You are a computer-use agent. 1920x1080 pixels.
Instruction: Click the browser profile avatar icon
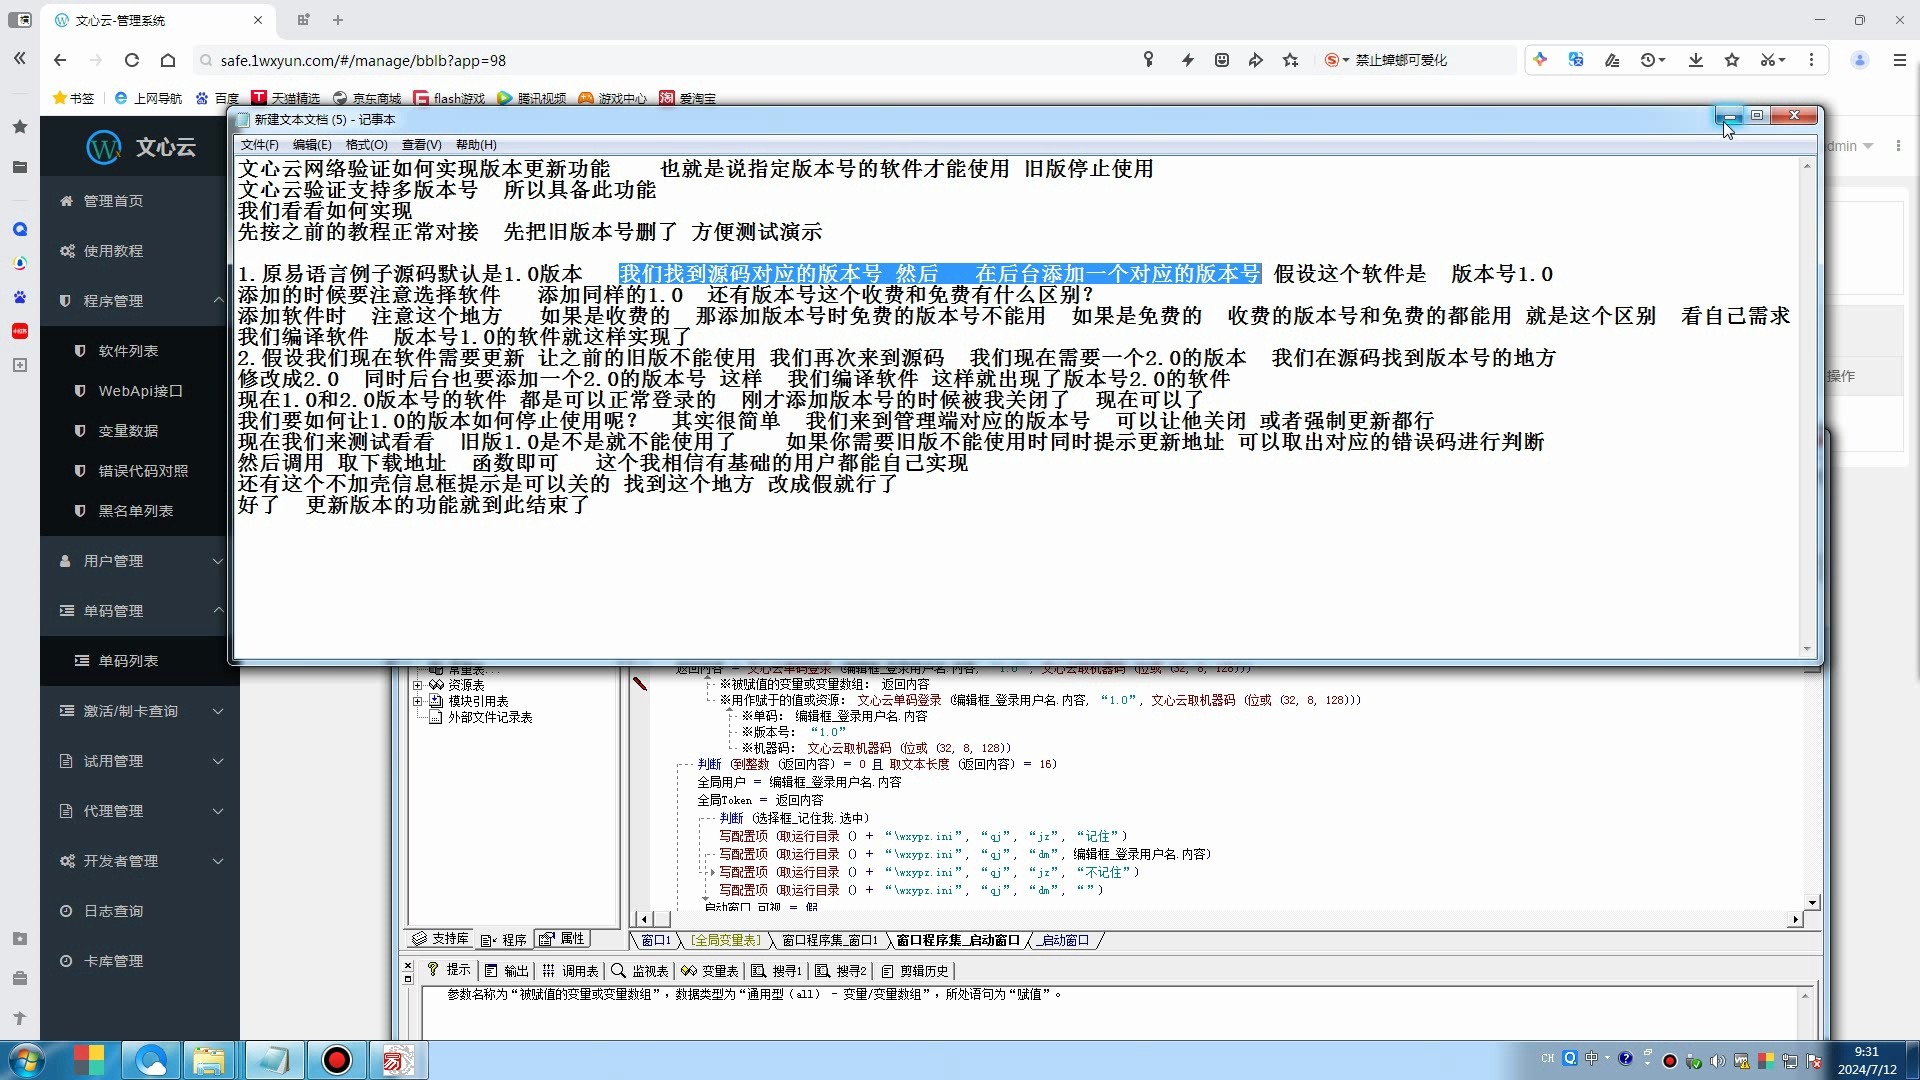1860,60
